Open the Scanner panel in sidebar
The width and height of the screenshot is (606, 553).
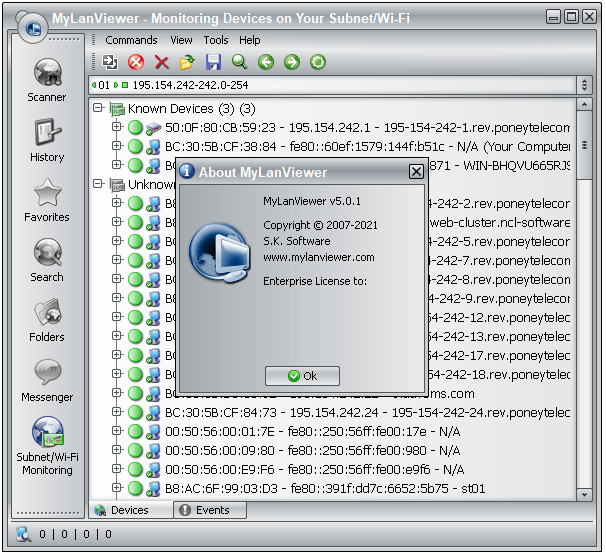[47, 80]
